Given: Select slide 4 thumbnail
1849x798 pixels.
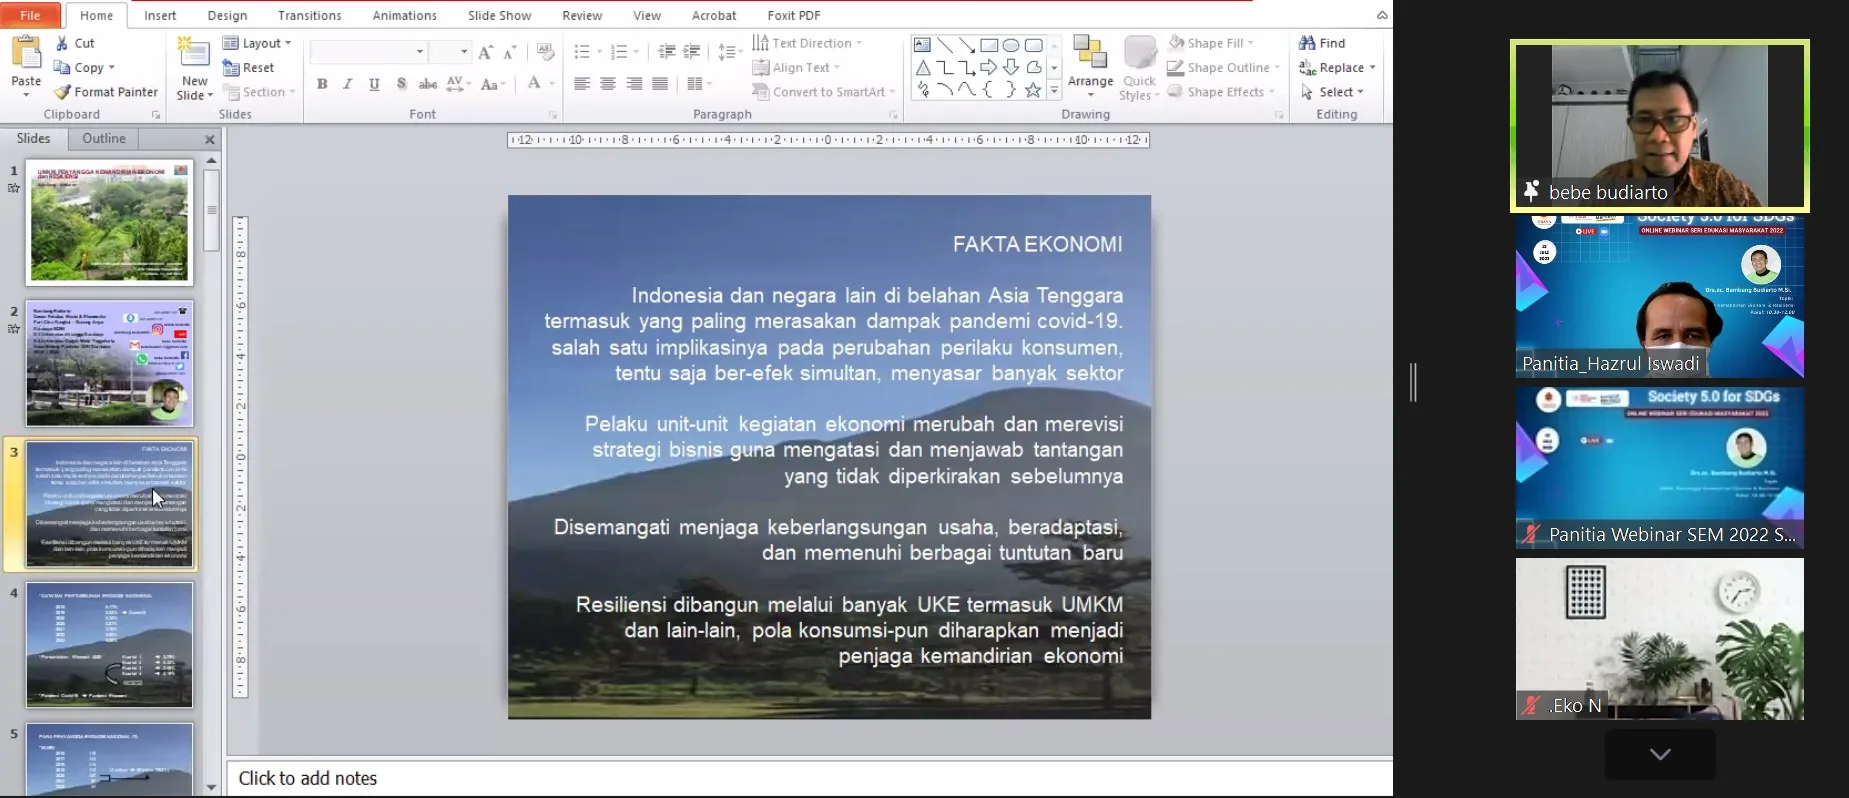Looking at the screenshot, I should pyautogui.click(x=109, y=645).
